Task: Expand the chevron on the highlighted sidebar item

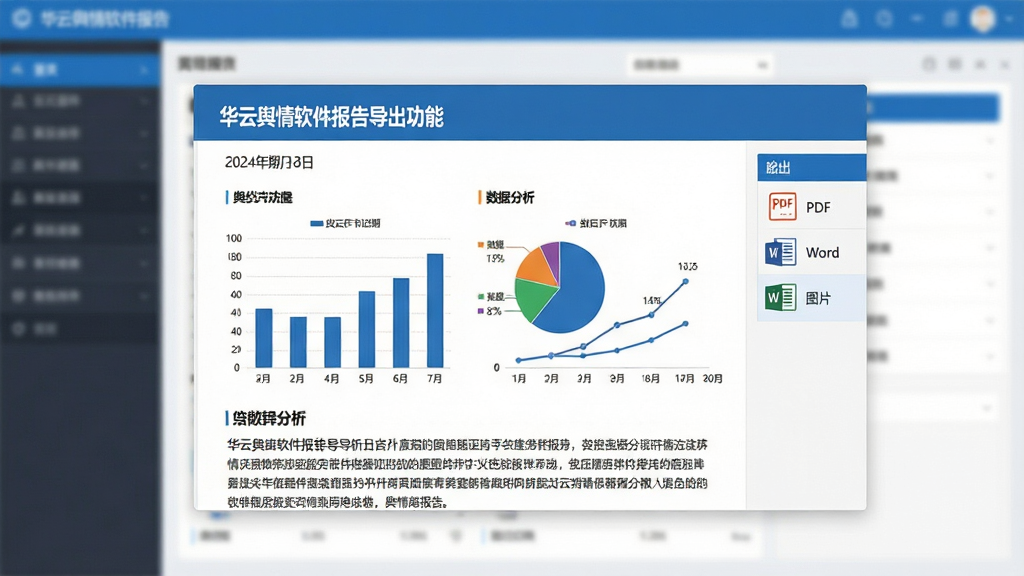Action: 144,70
